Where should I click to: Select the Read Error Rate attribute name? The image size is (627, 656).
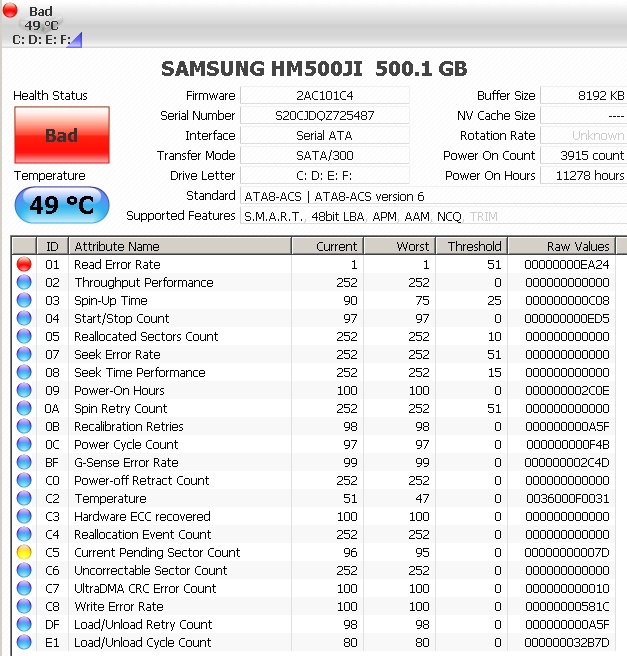click(117, 264)
